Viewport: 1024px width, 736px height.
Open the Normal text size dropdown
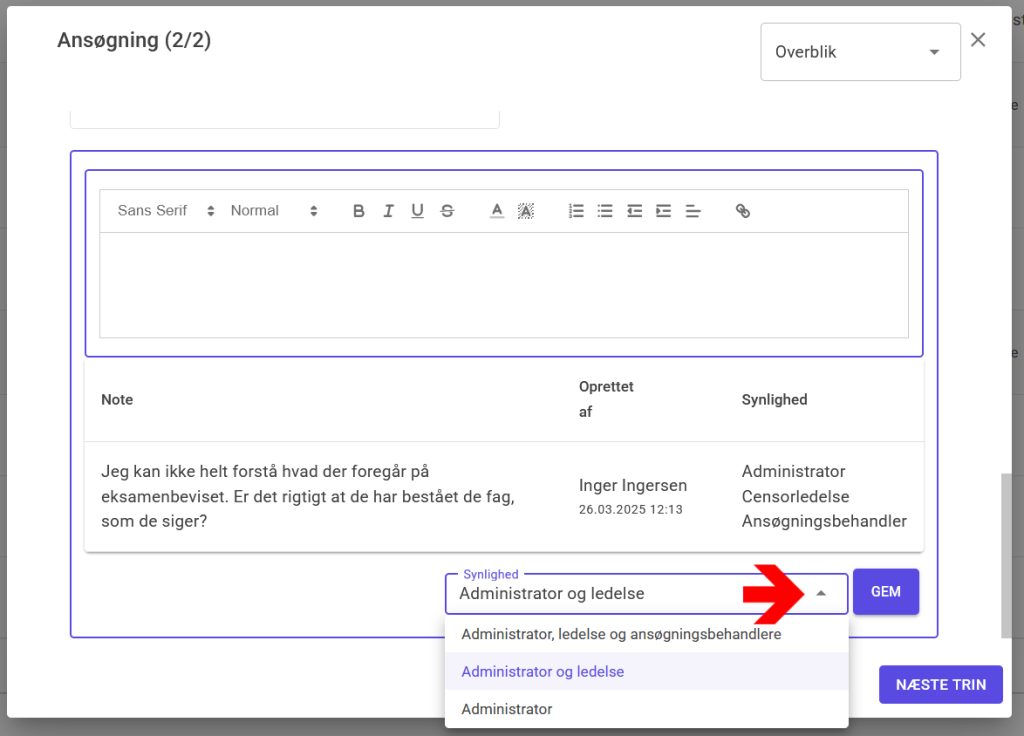(x=273, y=211)
